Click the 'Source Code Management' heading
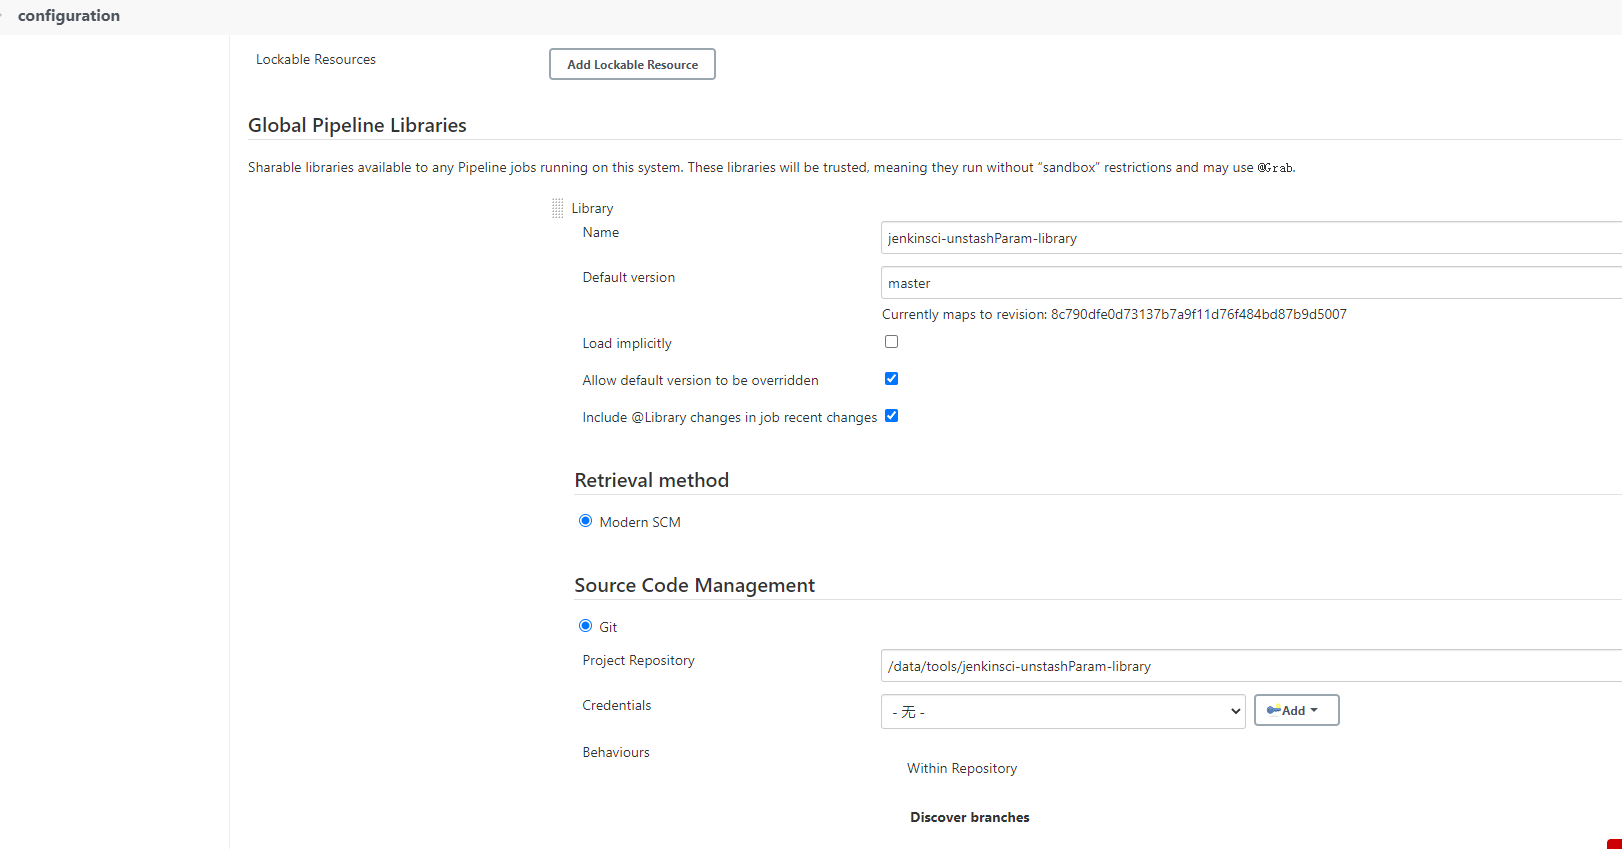 pos(694,585)
